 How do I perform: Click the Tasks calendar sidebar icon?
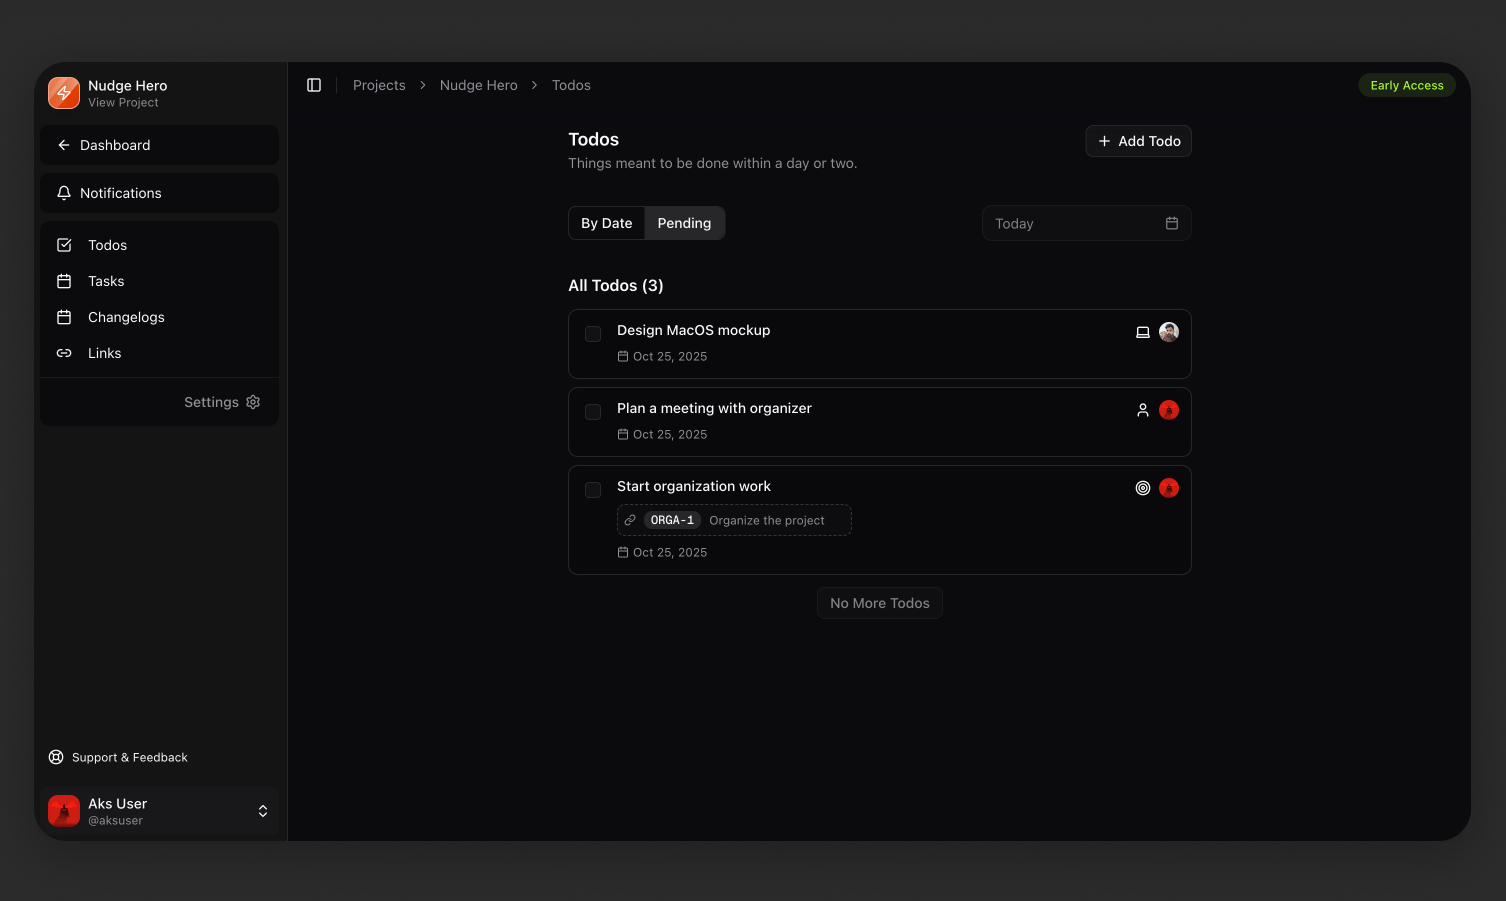(64, 281)
